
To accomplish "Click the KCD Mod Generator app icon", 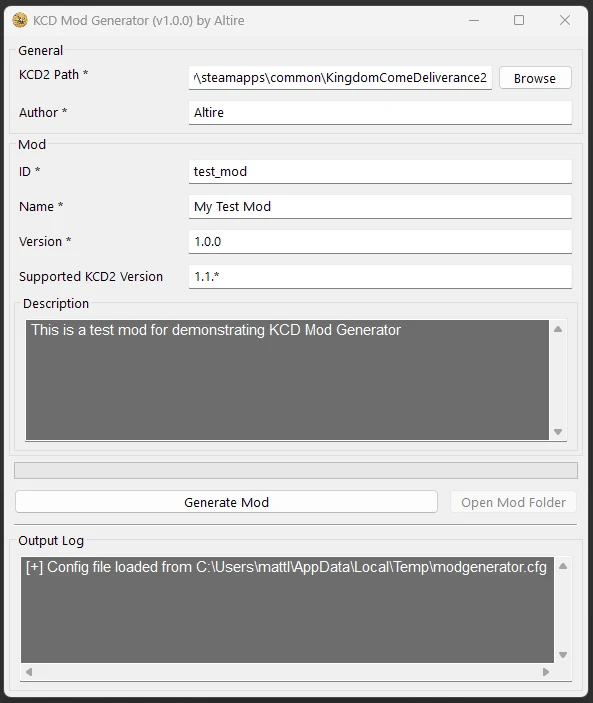I will [20, 20].
